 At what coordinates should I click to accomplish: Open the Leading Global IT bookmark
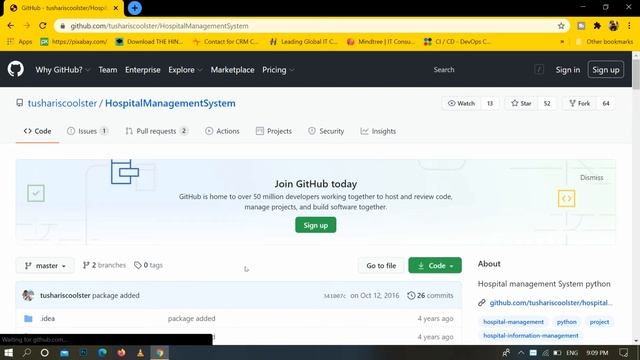coord(303,42)
